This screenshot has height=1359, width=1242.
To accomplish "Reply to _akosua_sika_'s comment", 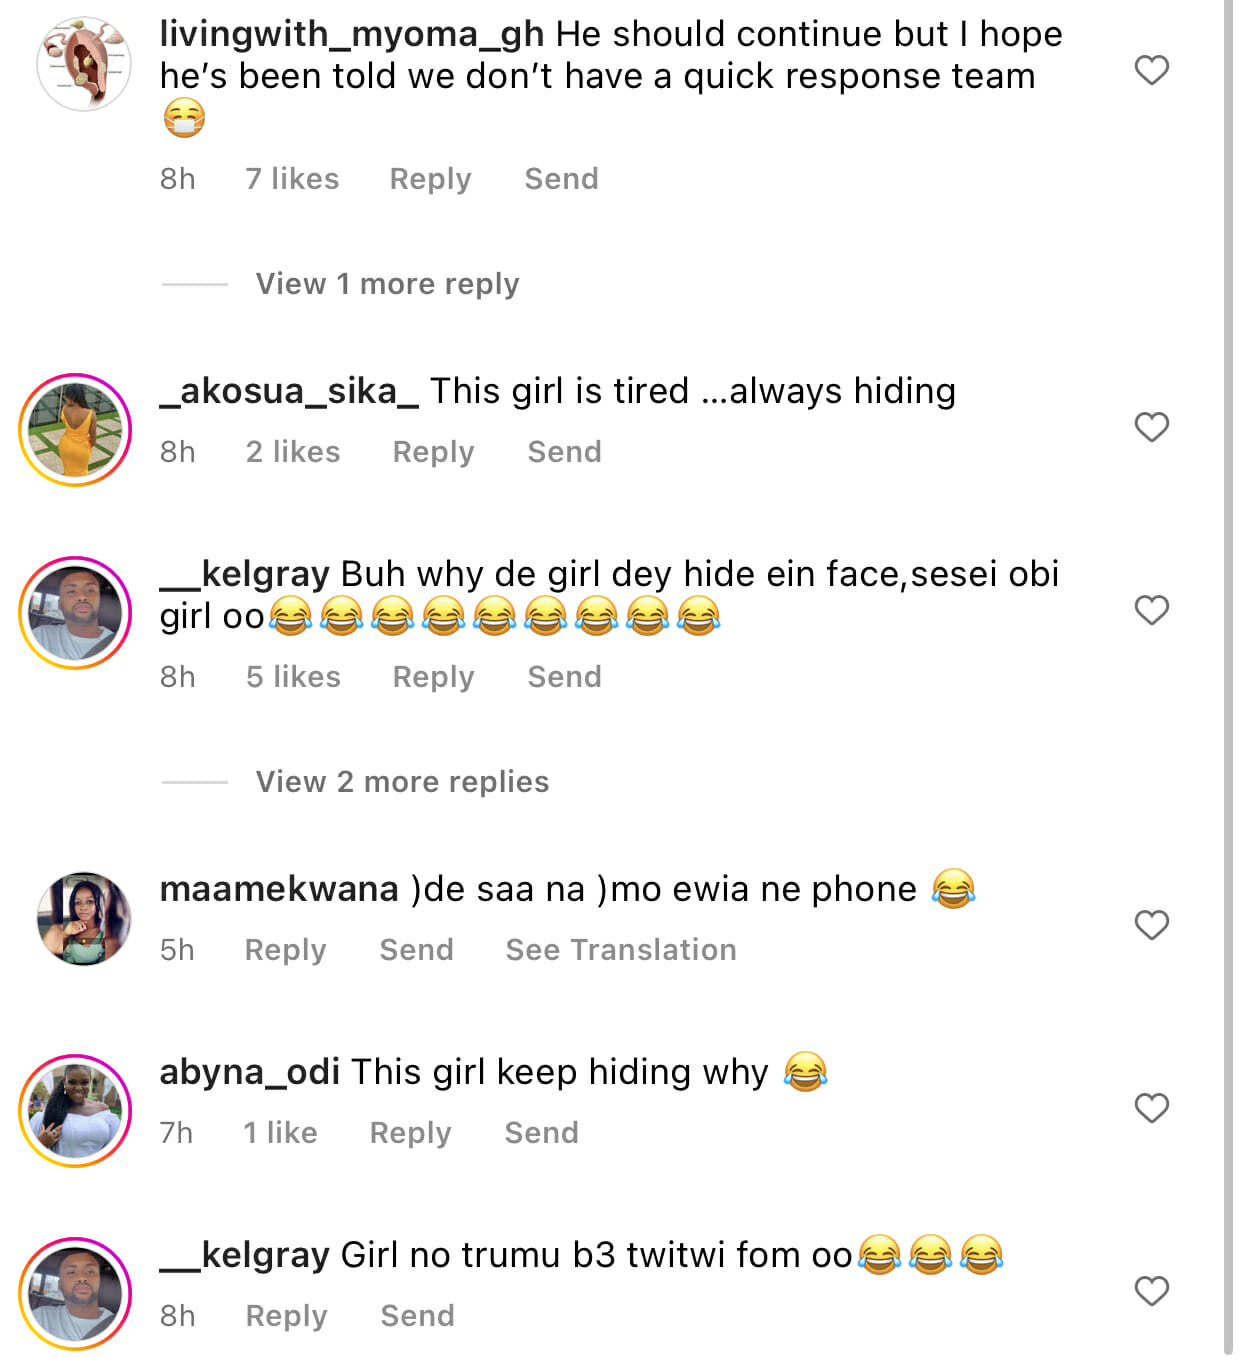I will (x=433, y=452).
